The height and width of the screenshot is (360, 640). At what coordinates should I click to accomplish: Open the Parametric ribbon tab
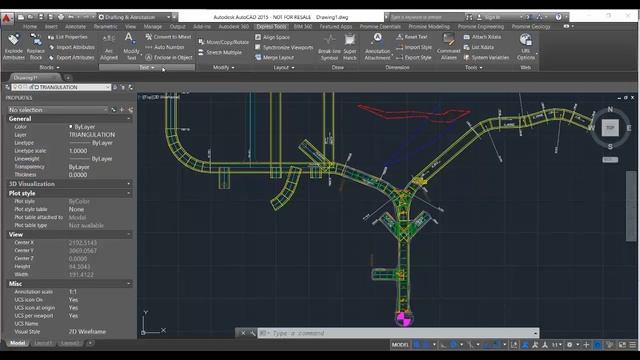(105, 27)
